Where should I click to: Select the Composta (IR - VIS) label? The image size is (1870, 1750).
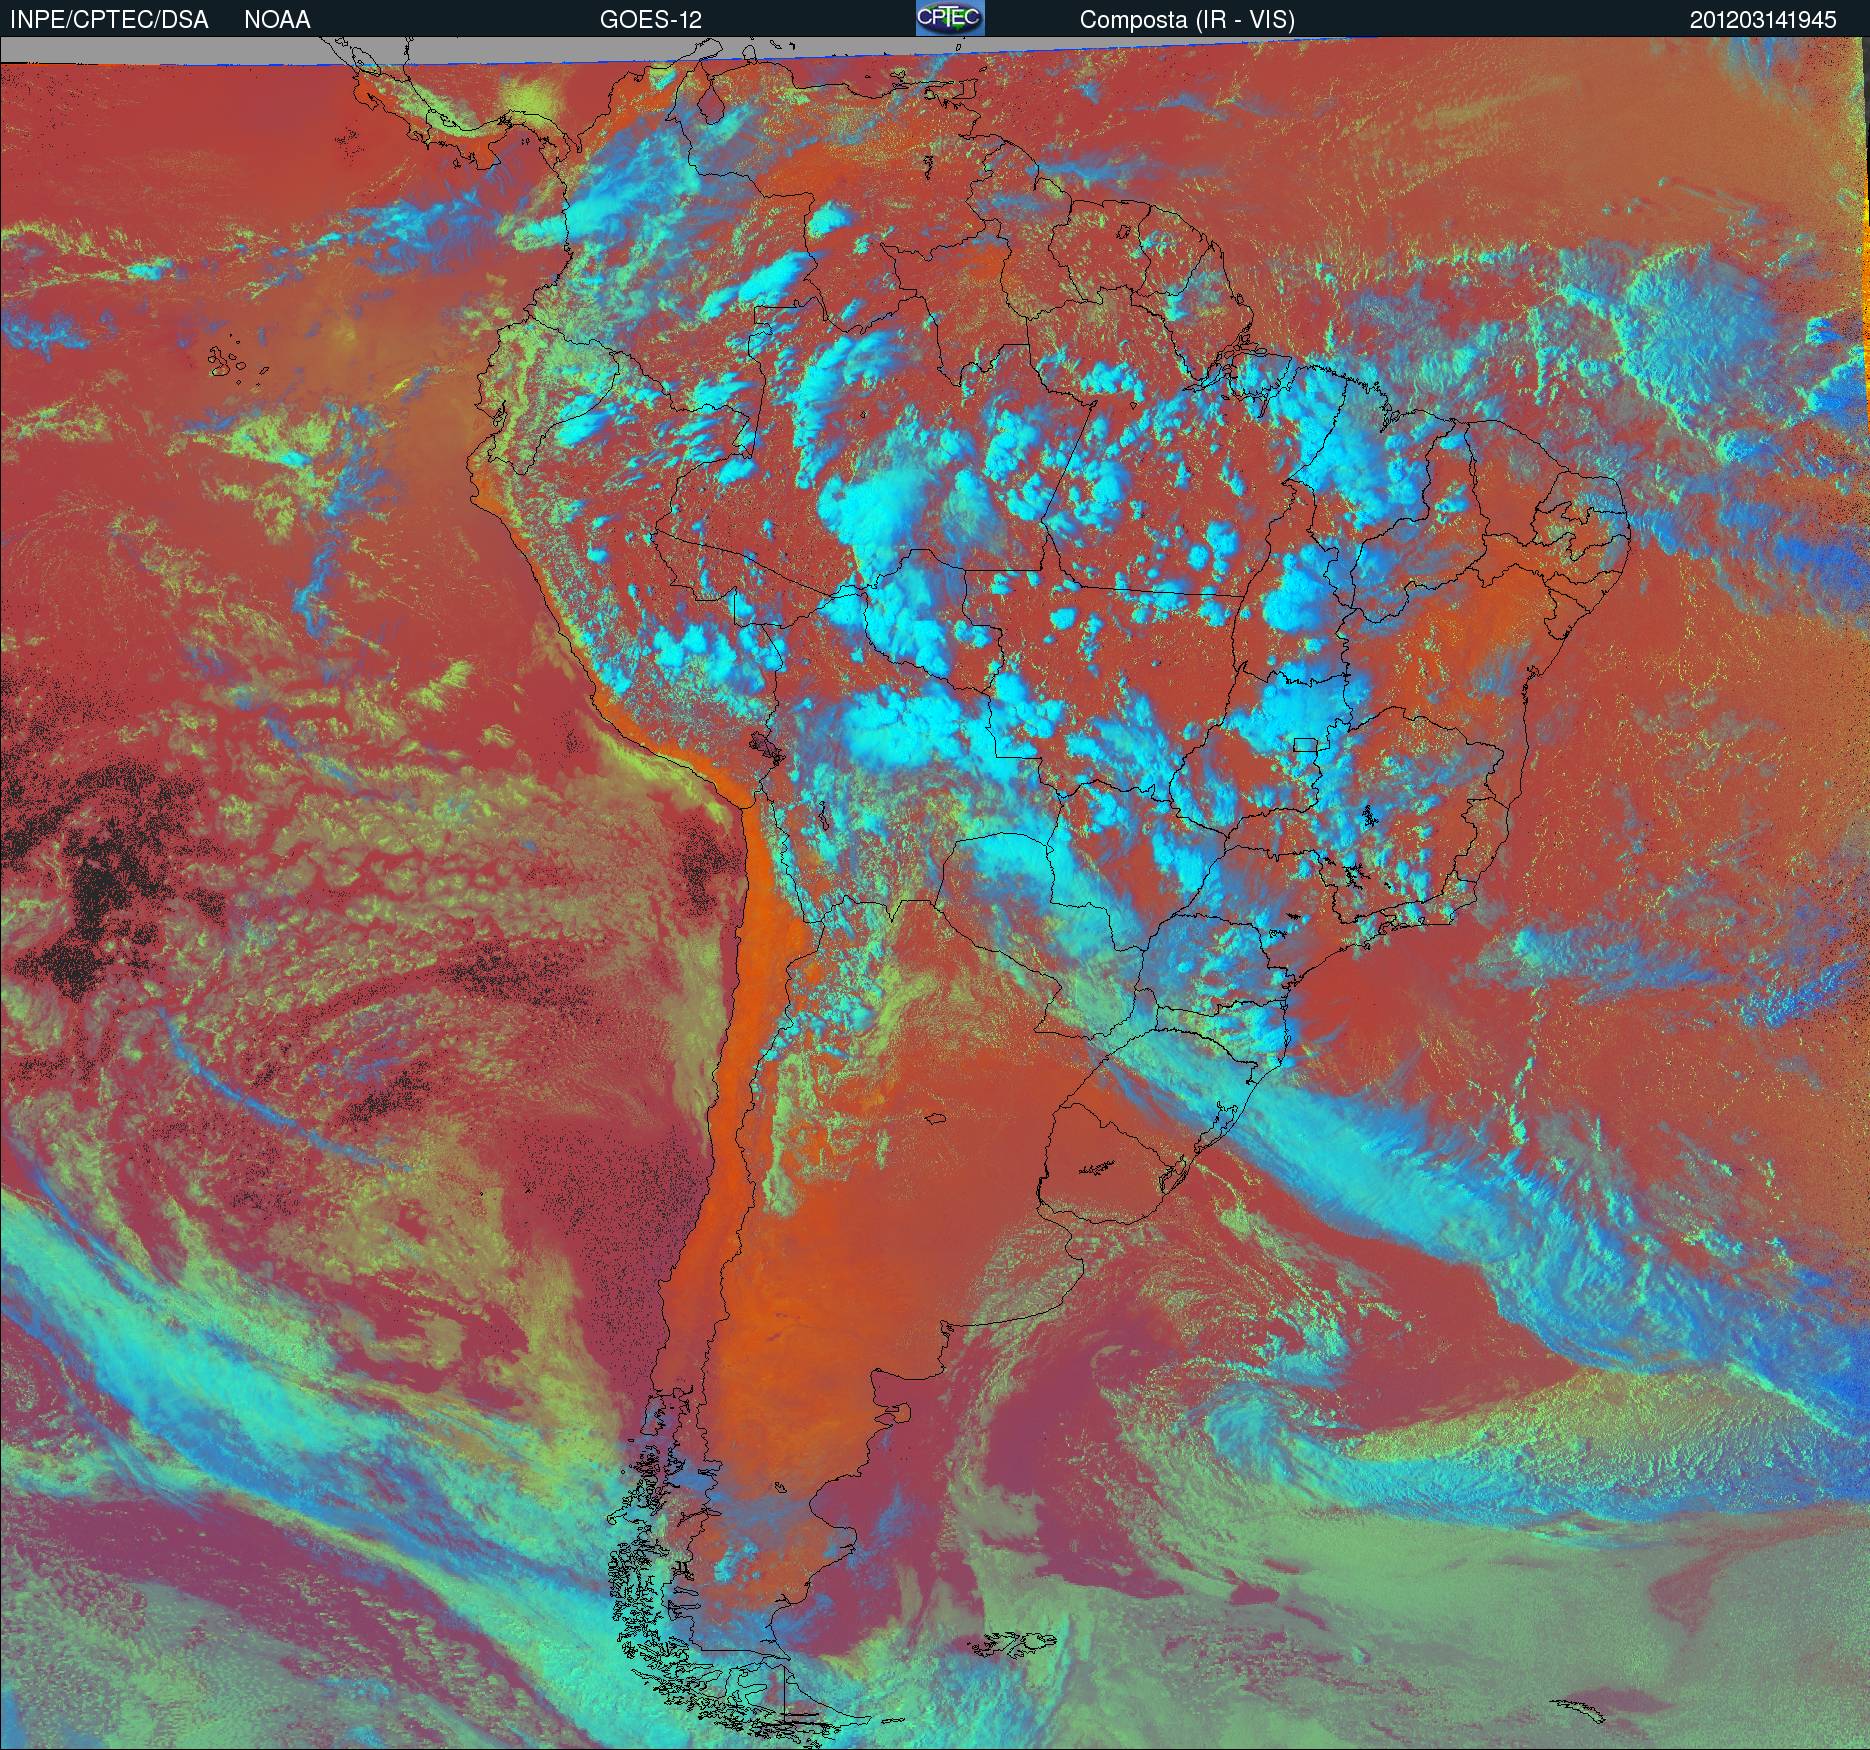pyautogui.click(x=1187, y=20)
